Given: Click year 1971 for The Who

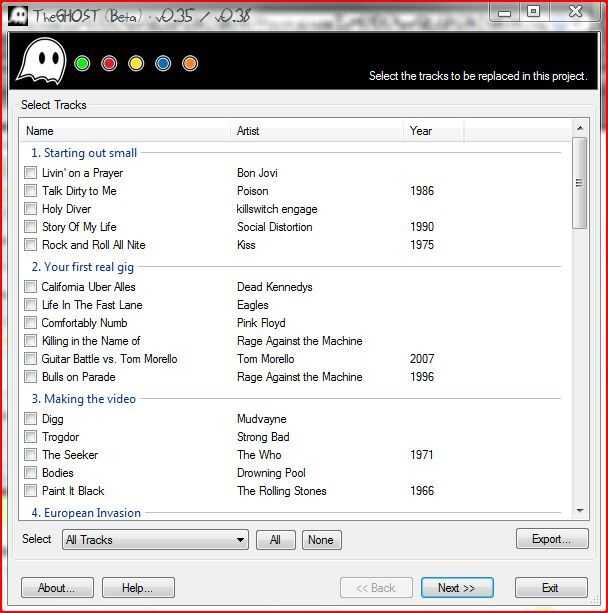Looking at the screenshot, I should tap(421, 455).
